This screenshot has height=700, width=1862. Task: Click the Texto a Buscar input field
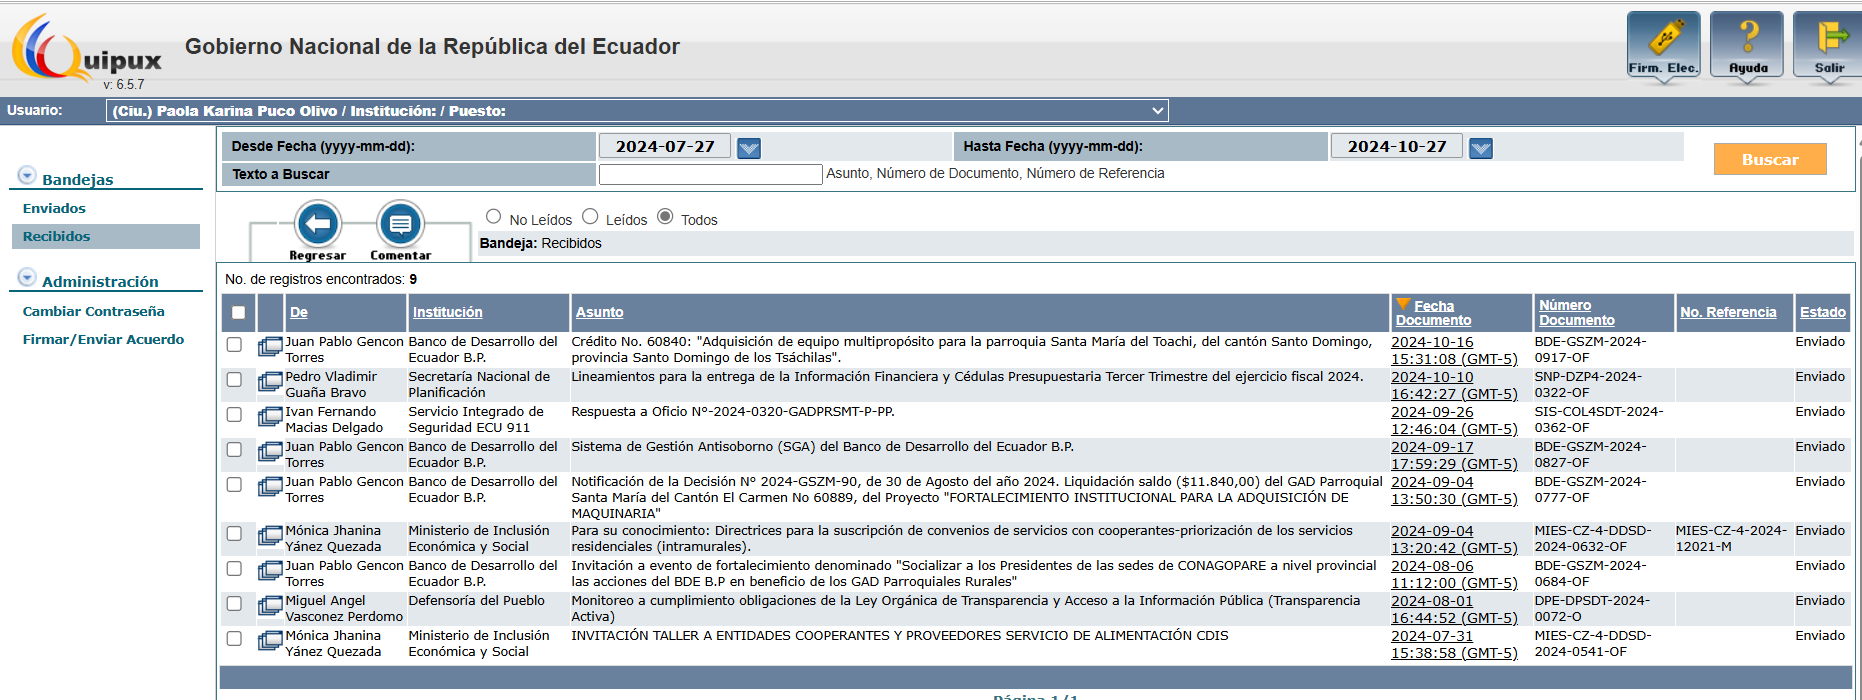coord(710,174)
